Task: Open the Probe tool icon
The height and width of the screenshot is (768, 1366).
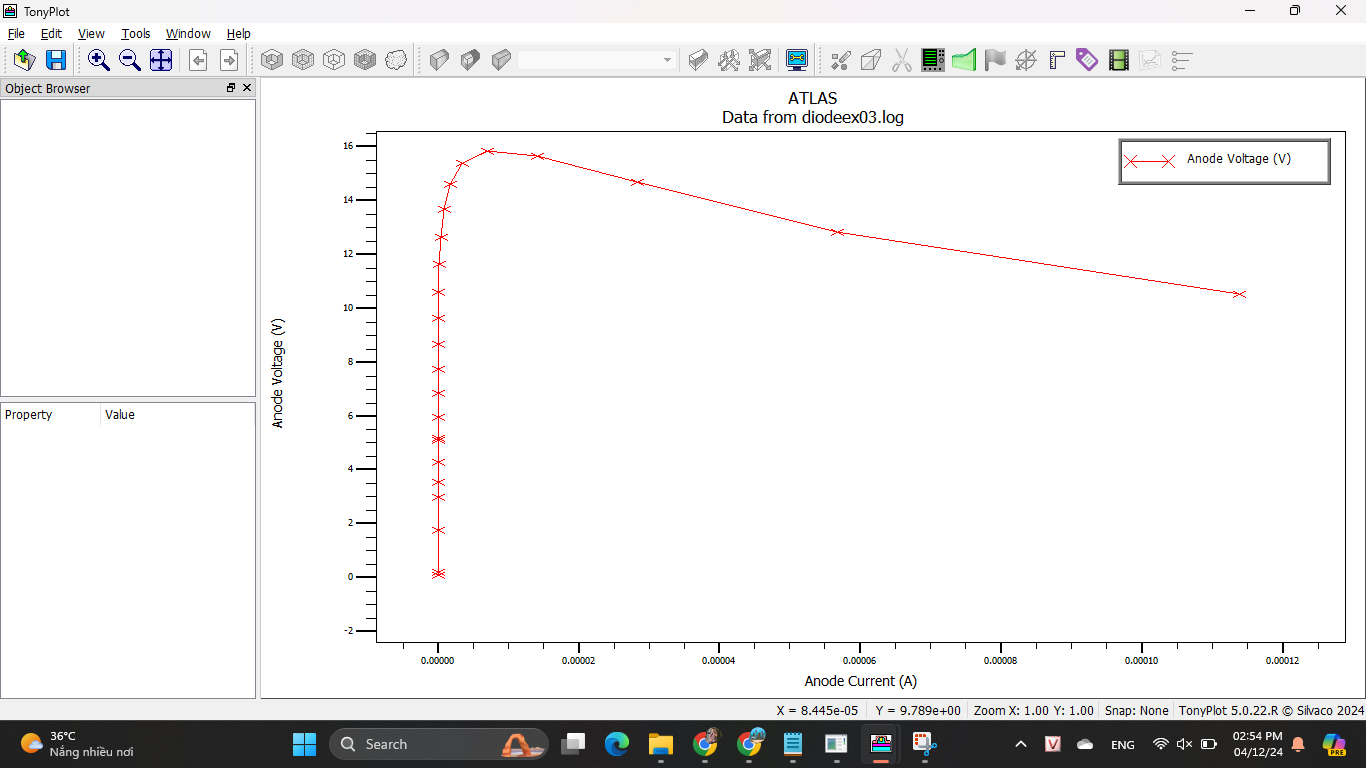Action: coord(933,60)
